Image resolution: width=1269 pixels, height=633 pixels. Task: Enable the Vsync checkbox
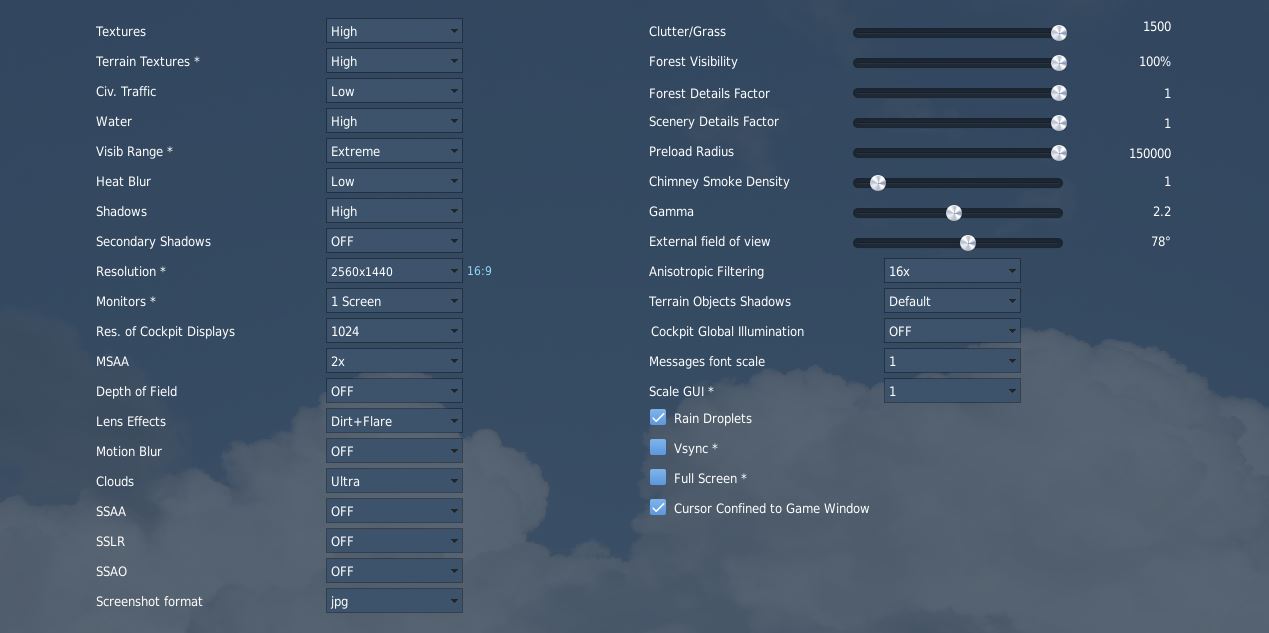click(658, 447)
